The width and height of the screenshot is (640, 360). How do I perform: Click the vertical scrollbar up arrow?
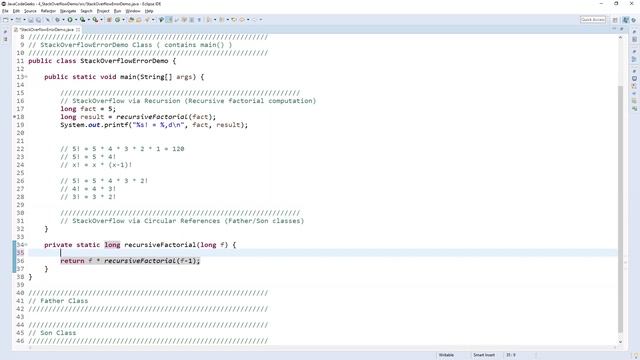620,37
